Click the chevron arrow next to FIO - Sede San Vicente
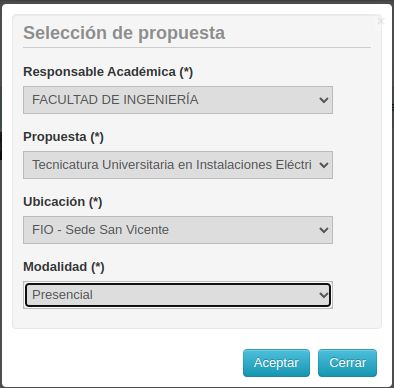 point(324,230)
